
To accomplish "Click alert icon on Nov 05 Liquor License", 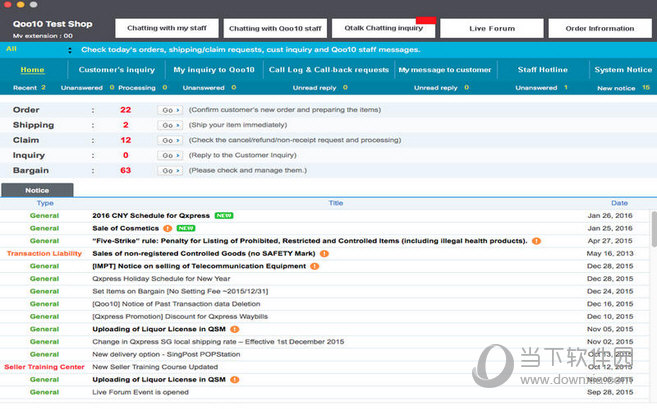I will (x=235, y=329).
